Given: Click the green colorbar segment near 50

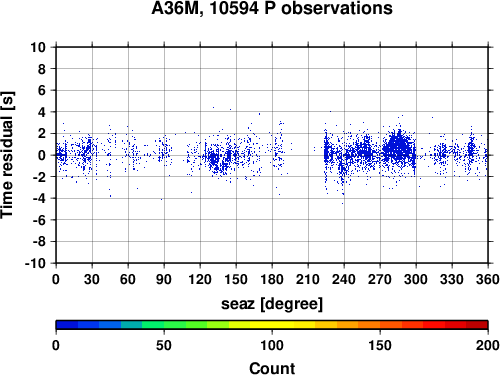Looking at the screenshot, I should 164,325.
